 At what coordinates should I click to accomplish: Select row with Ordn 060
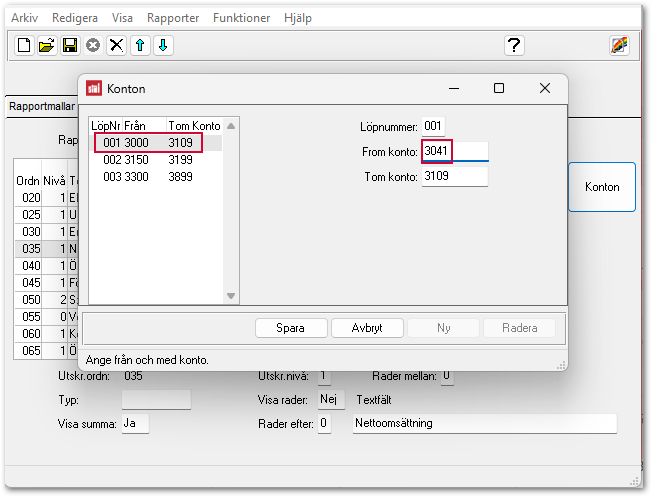(47, 334)
